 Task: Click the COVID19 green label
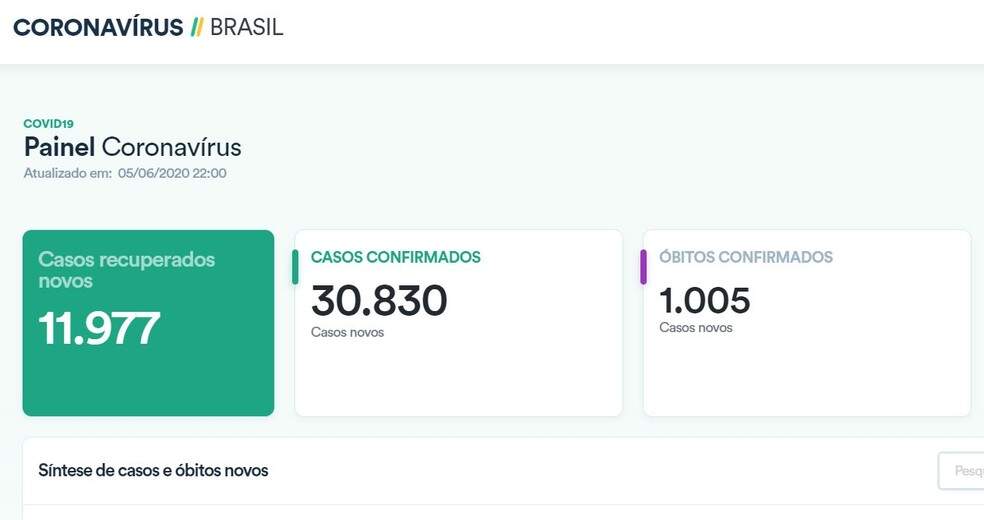(x=48, y=124)
